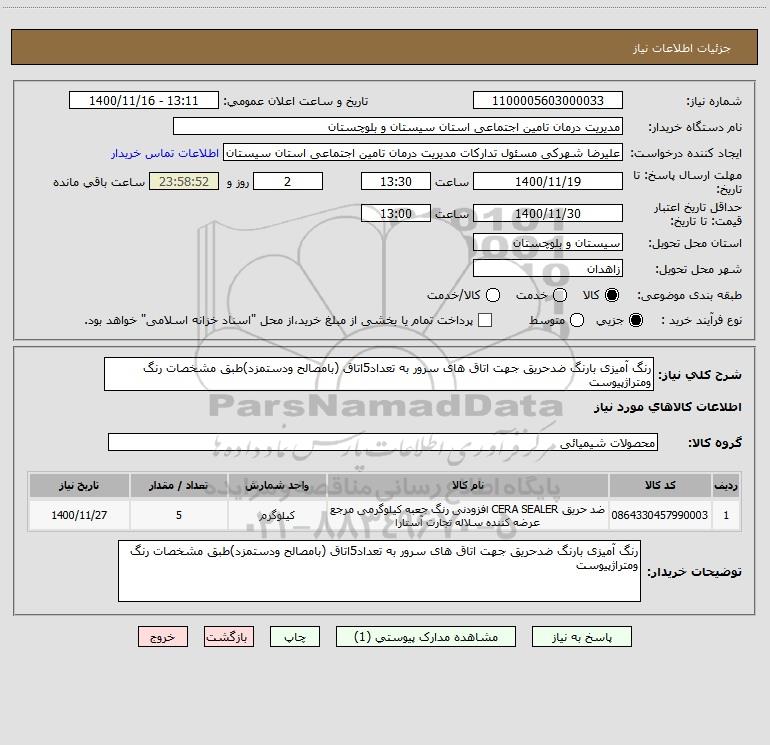
Task: Click مشاهده مدارک پیوستی (1) button
Action: (426, 637)
